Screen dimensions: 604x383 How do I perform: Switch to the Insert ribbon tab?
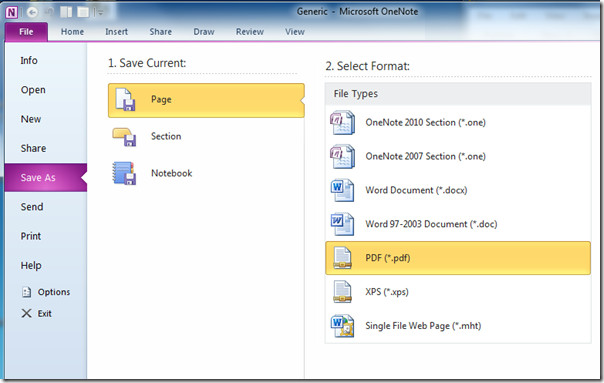tap(116, 32)
